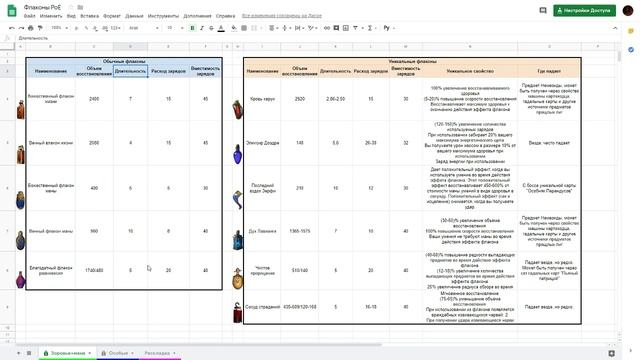Switch to the Расходка sheet tab

pos(160,353)
